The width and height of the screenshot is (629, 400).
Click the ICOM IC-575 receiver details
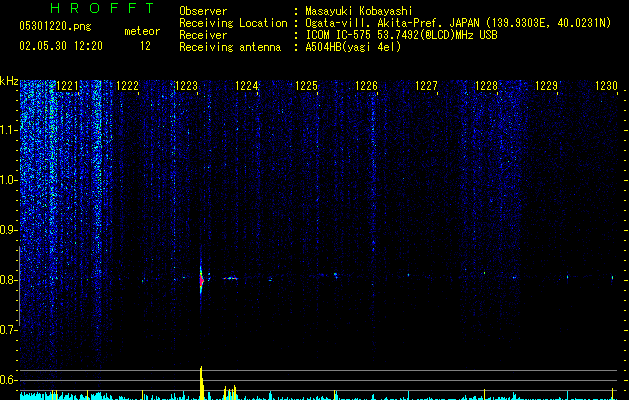coord(401,35)
